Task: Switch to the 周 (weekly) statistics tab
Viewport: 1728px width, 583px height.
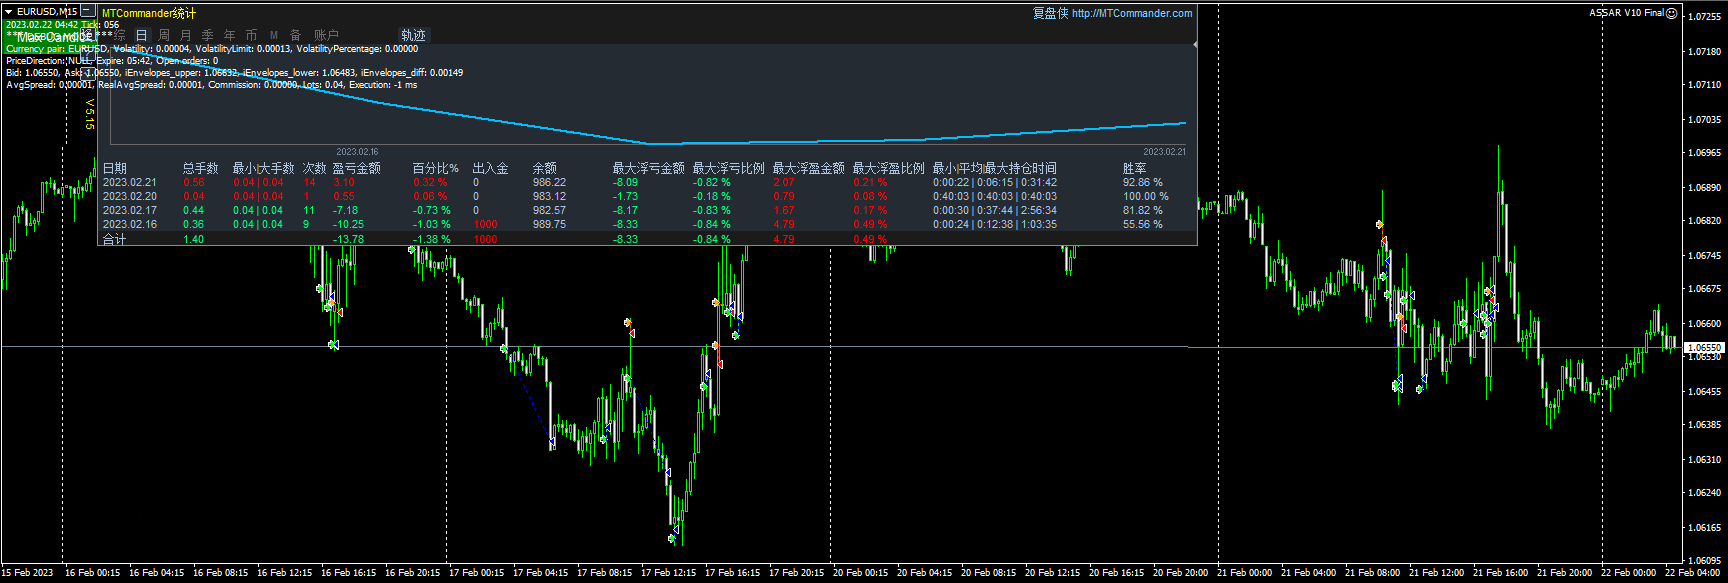Action: tap(163, 35)
